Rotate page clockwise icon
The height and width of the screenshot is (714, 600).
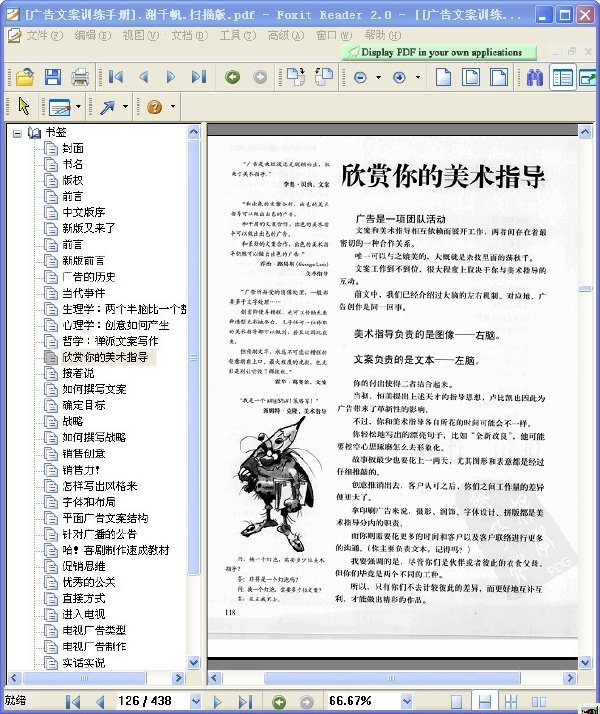[295, 76]
